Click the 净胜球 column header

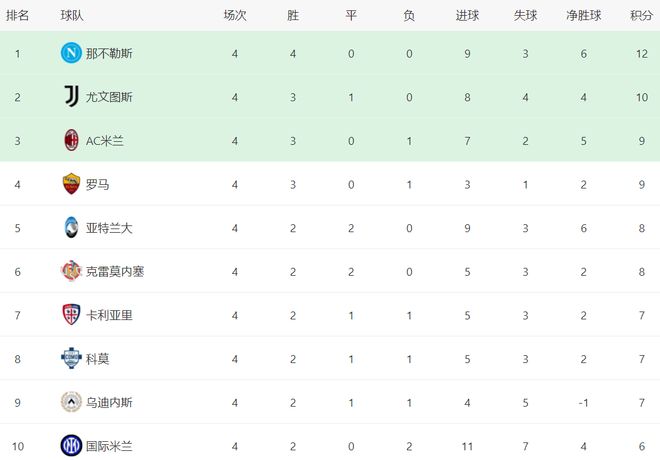(x=583, y=15)
